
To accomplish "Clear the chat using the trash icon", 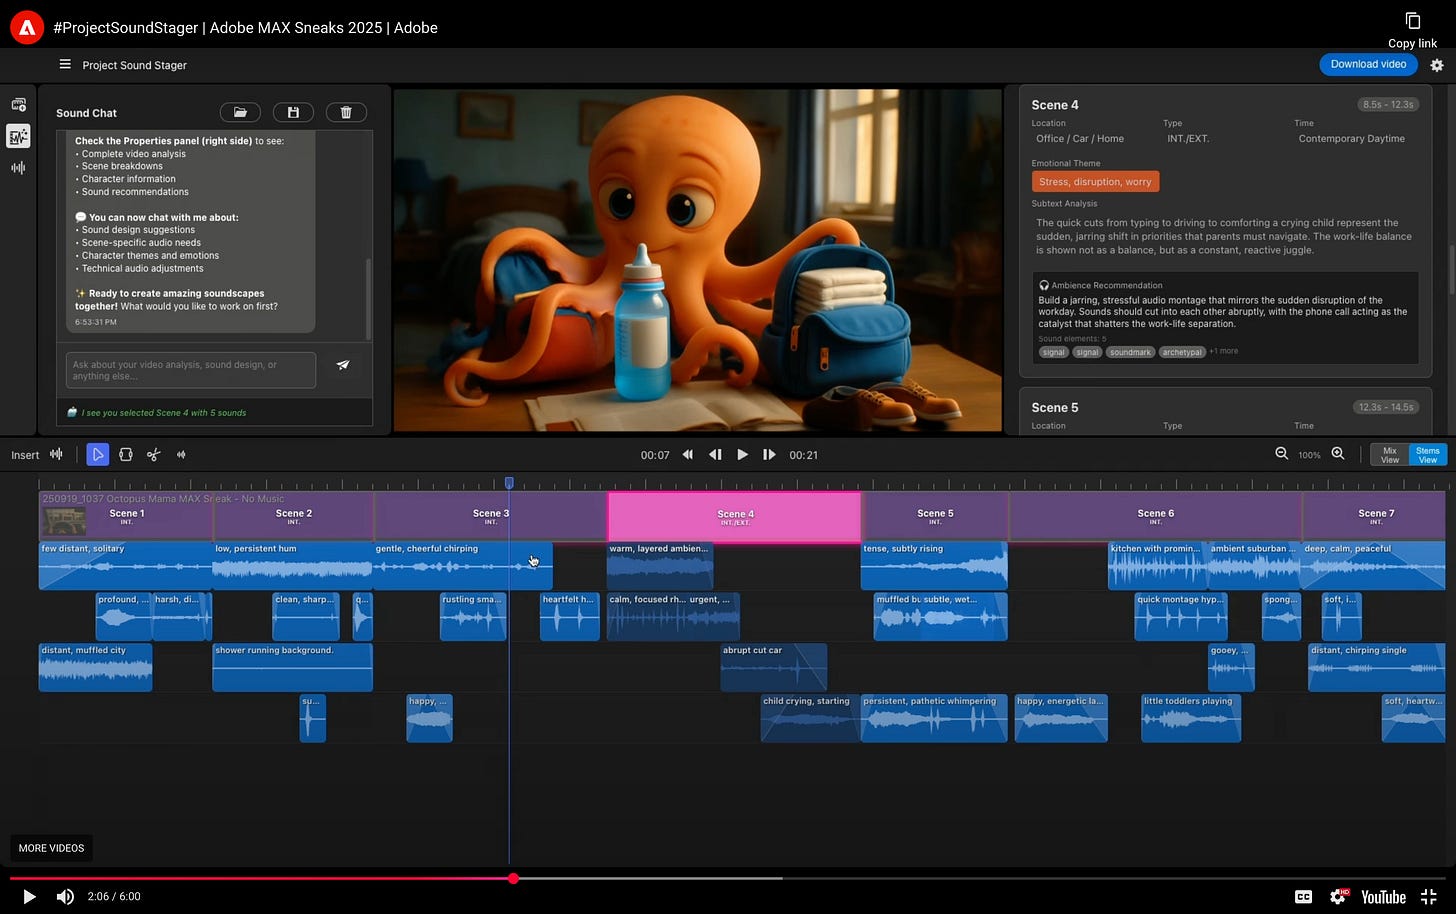I will [x=346, y=112].
